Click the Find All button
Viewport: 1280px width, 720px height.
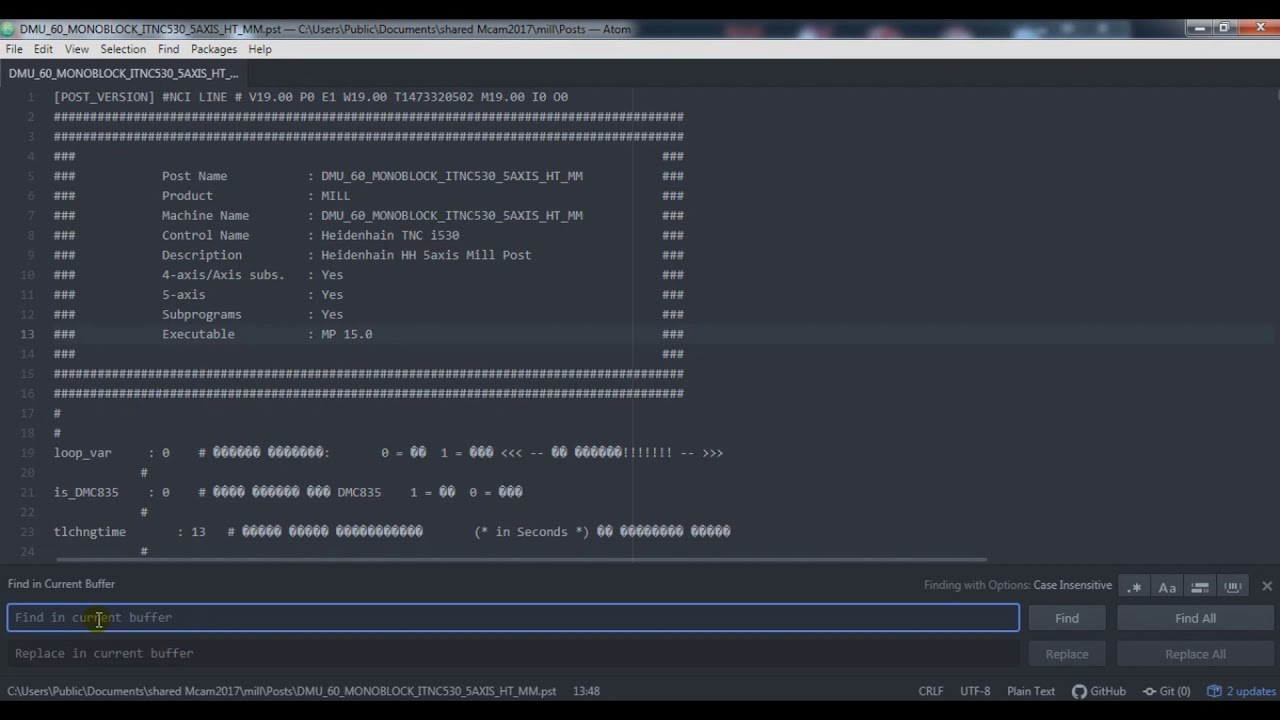tap(1195, 618)
